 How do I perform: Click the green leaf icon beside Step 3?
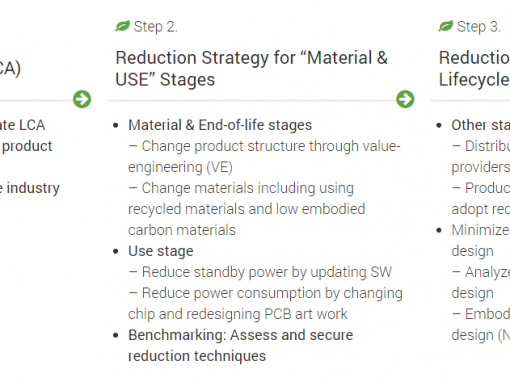pyautogui.click(x=446, y=26)
